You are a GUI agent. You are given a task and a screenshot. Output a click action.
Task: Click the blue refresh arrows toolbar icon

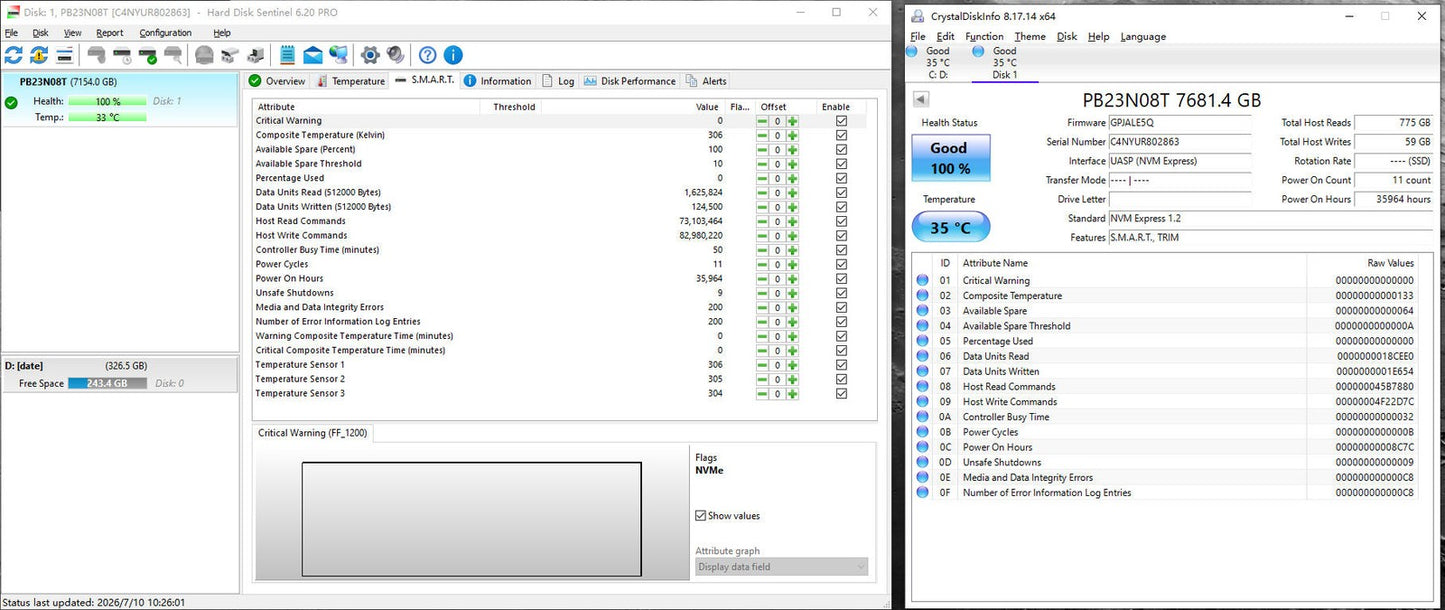click(x=13, y=55)
